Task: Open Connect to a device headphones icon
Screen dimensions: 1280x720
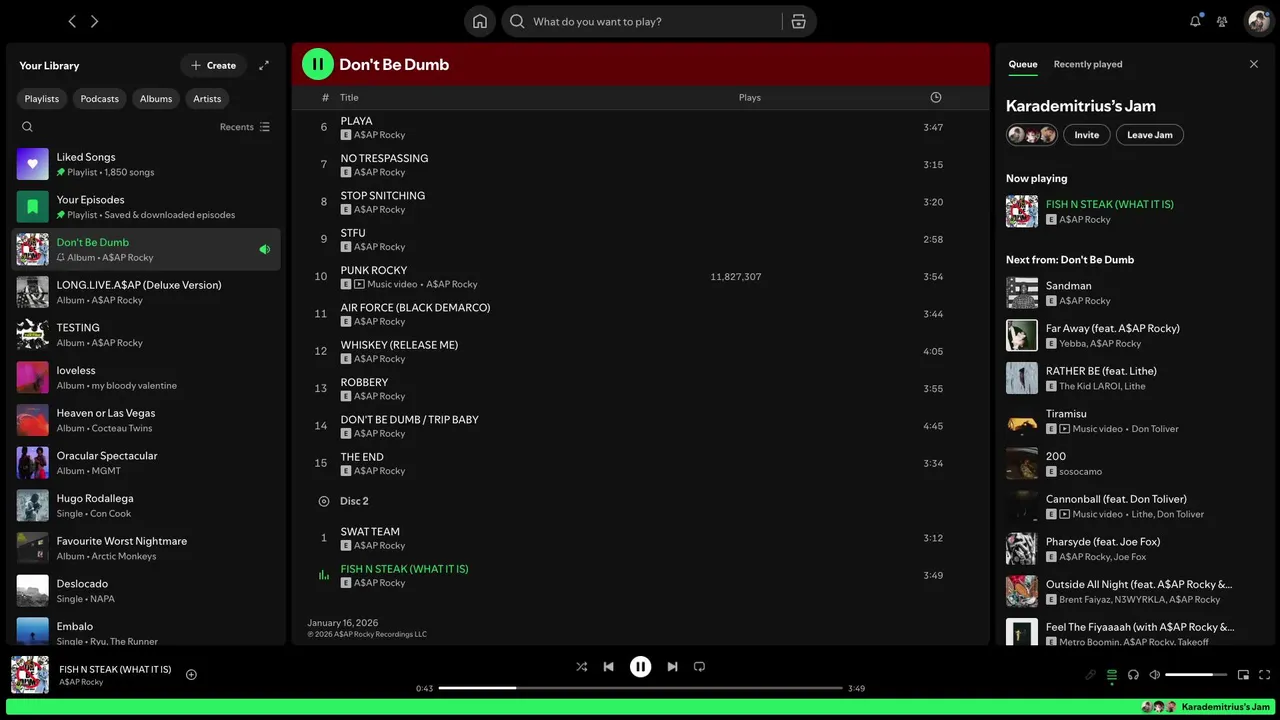Action: [1133, 675]
